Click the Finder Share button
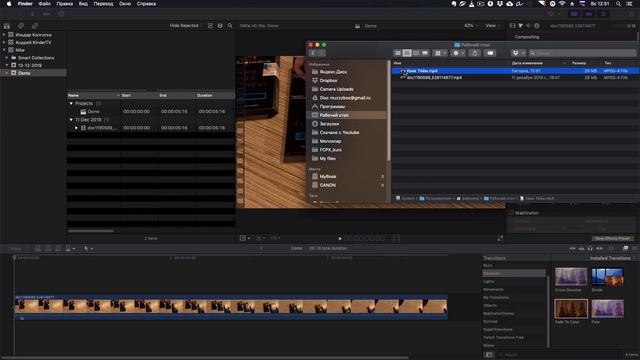640x360 pixels. point(475,53)
